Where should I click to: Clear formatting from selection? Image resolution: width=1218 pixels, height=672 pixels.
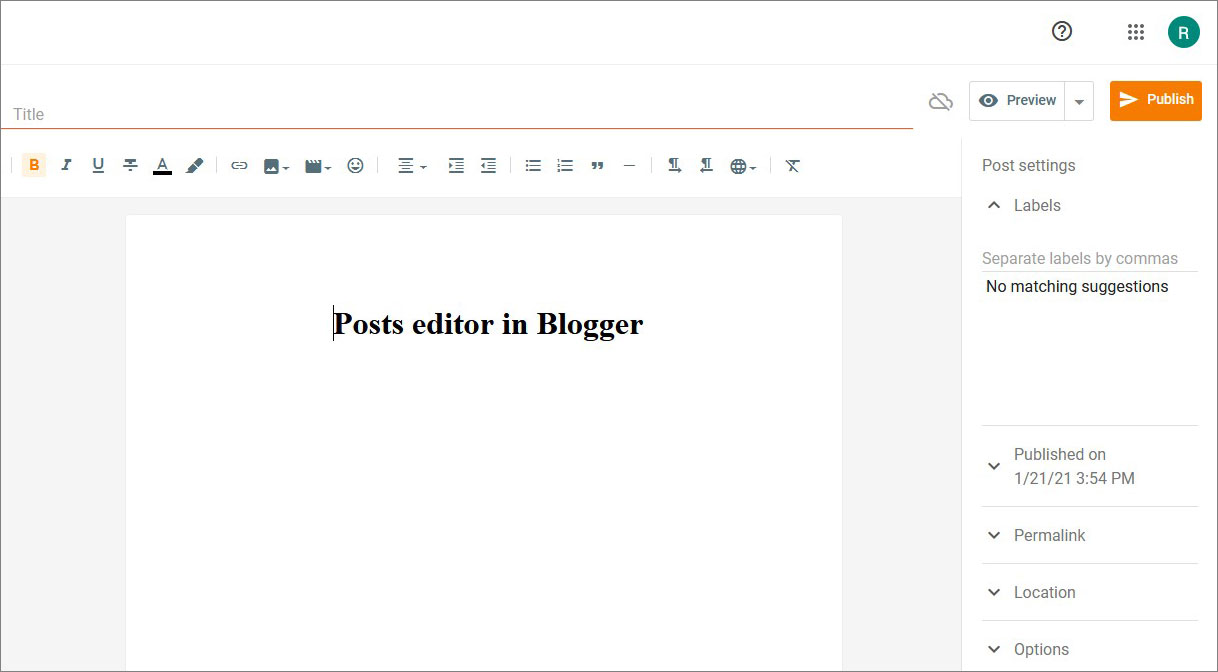click(793, 166)
